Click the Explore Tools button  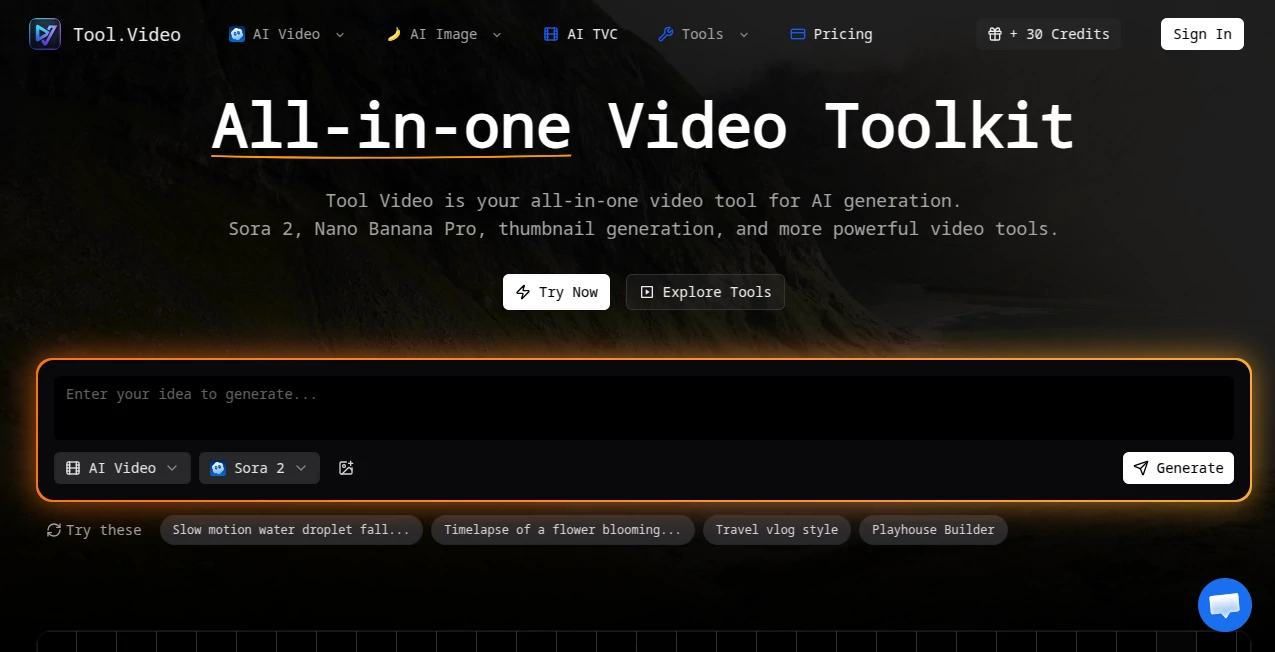coord(705,292)
